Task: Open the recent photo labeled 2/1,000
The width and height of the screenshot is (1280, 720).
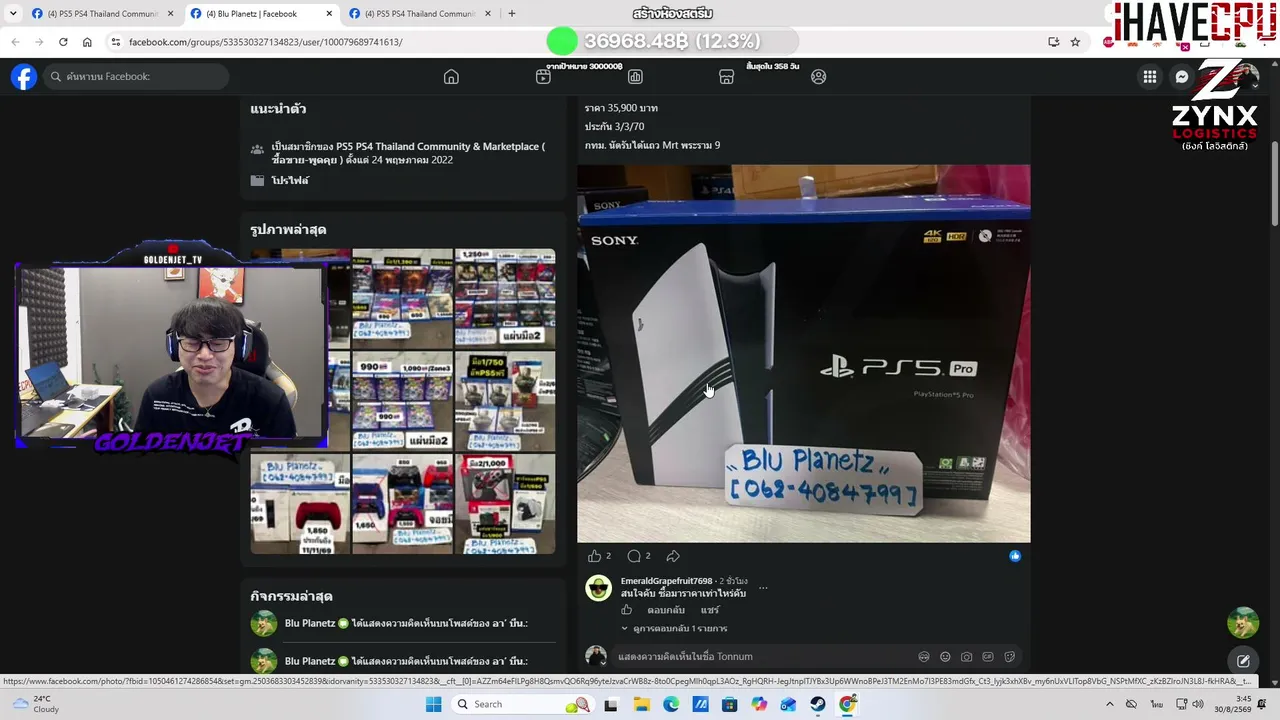Action: point(505,504)
